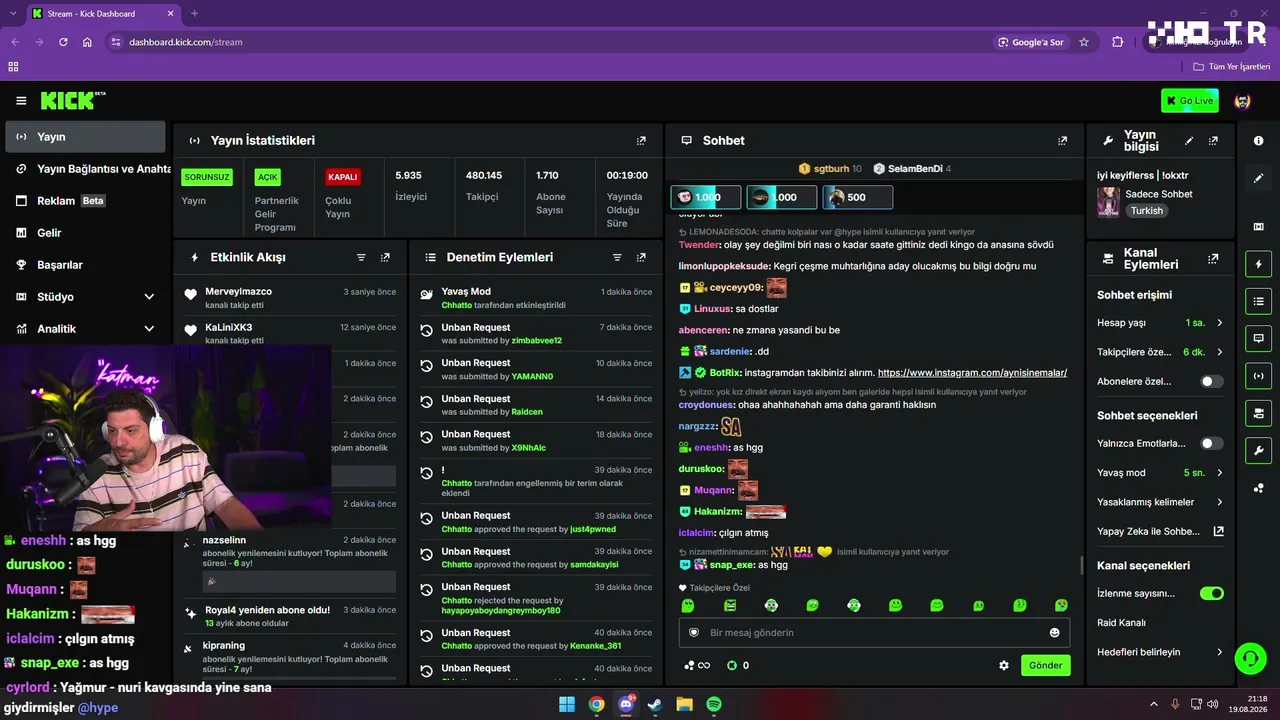Pop out the Sohbet chat panel

[x=1062, y=141]
